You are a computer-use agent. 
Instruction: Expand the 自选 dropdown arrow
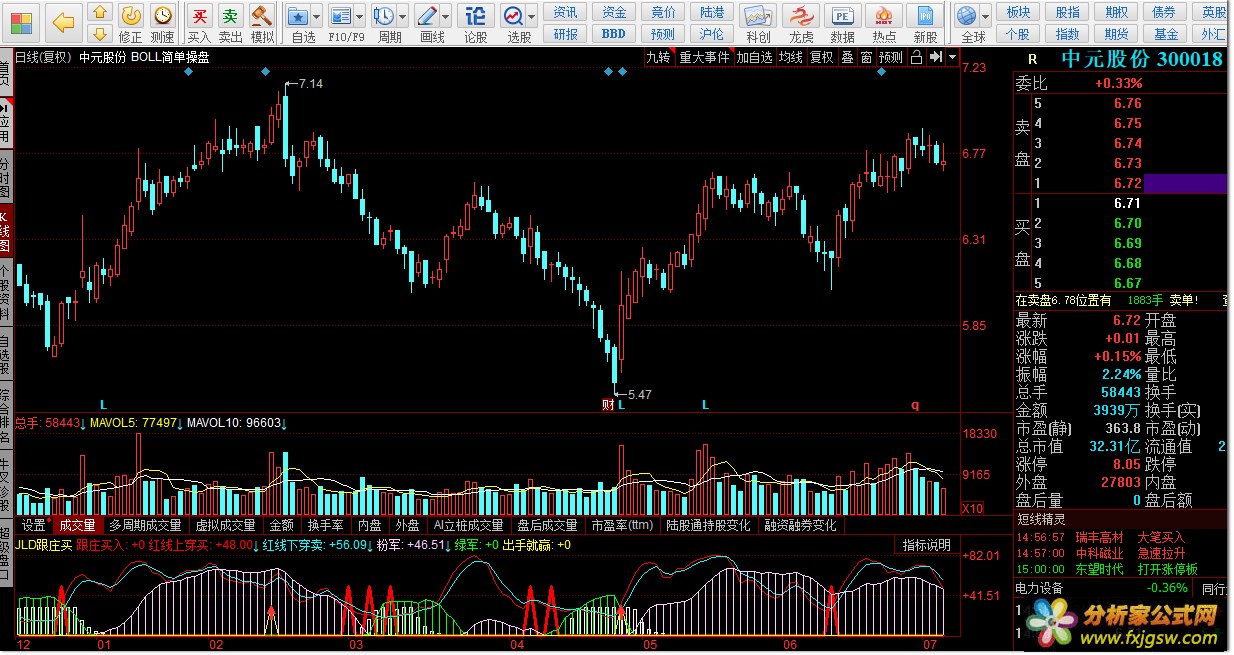pos(317,17)
